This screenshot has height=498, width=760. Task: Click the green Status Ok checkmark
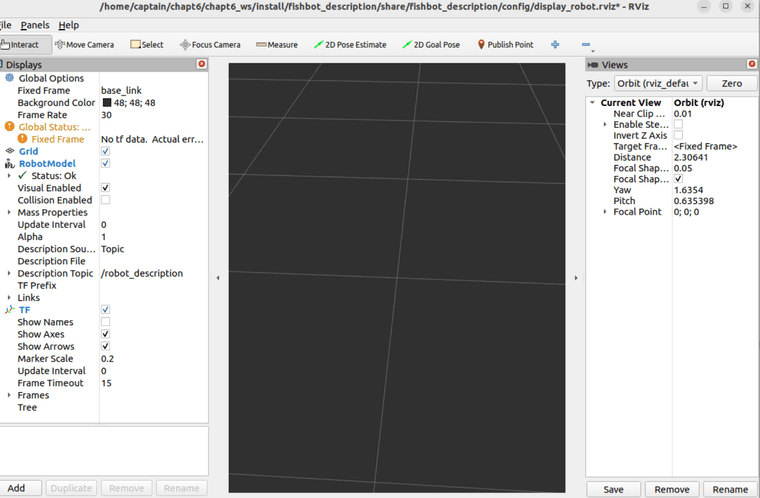coord(22,175)
